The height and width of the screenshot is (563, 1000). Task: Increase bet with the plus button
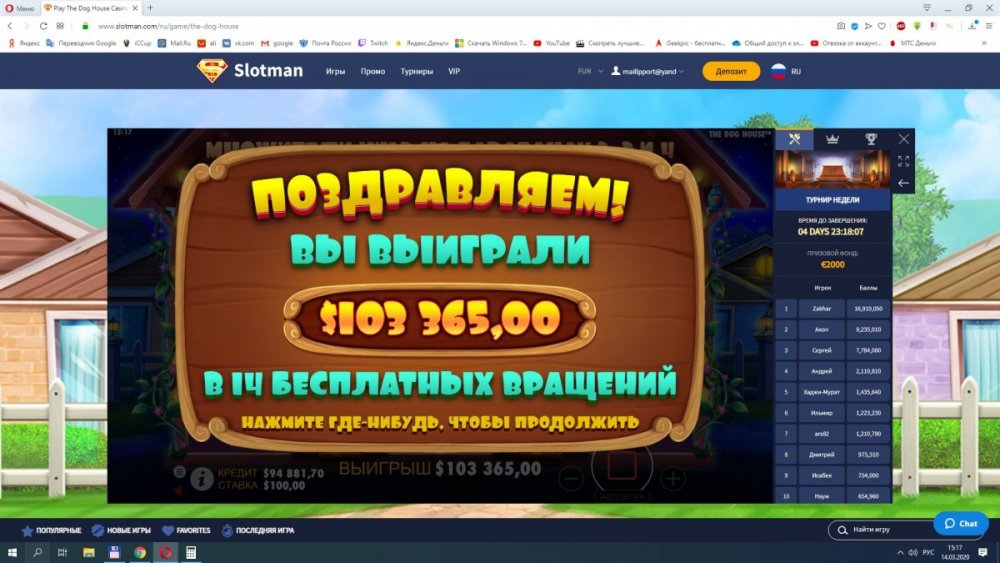click(x=673, y=479)
